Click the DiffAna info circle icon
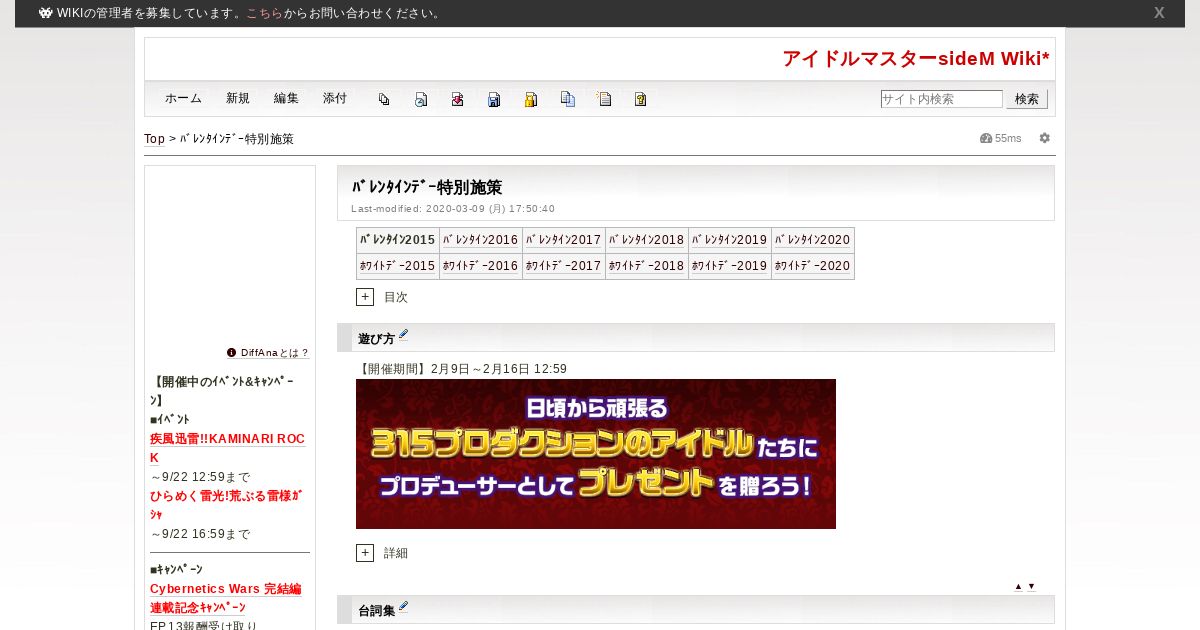Viewport: 1200px width, 630px height. tap(231, 353)
